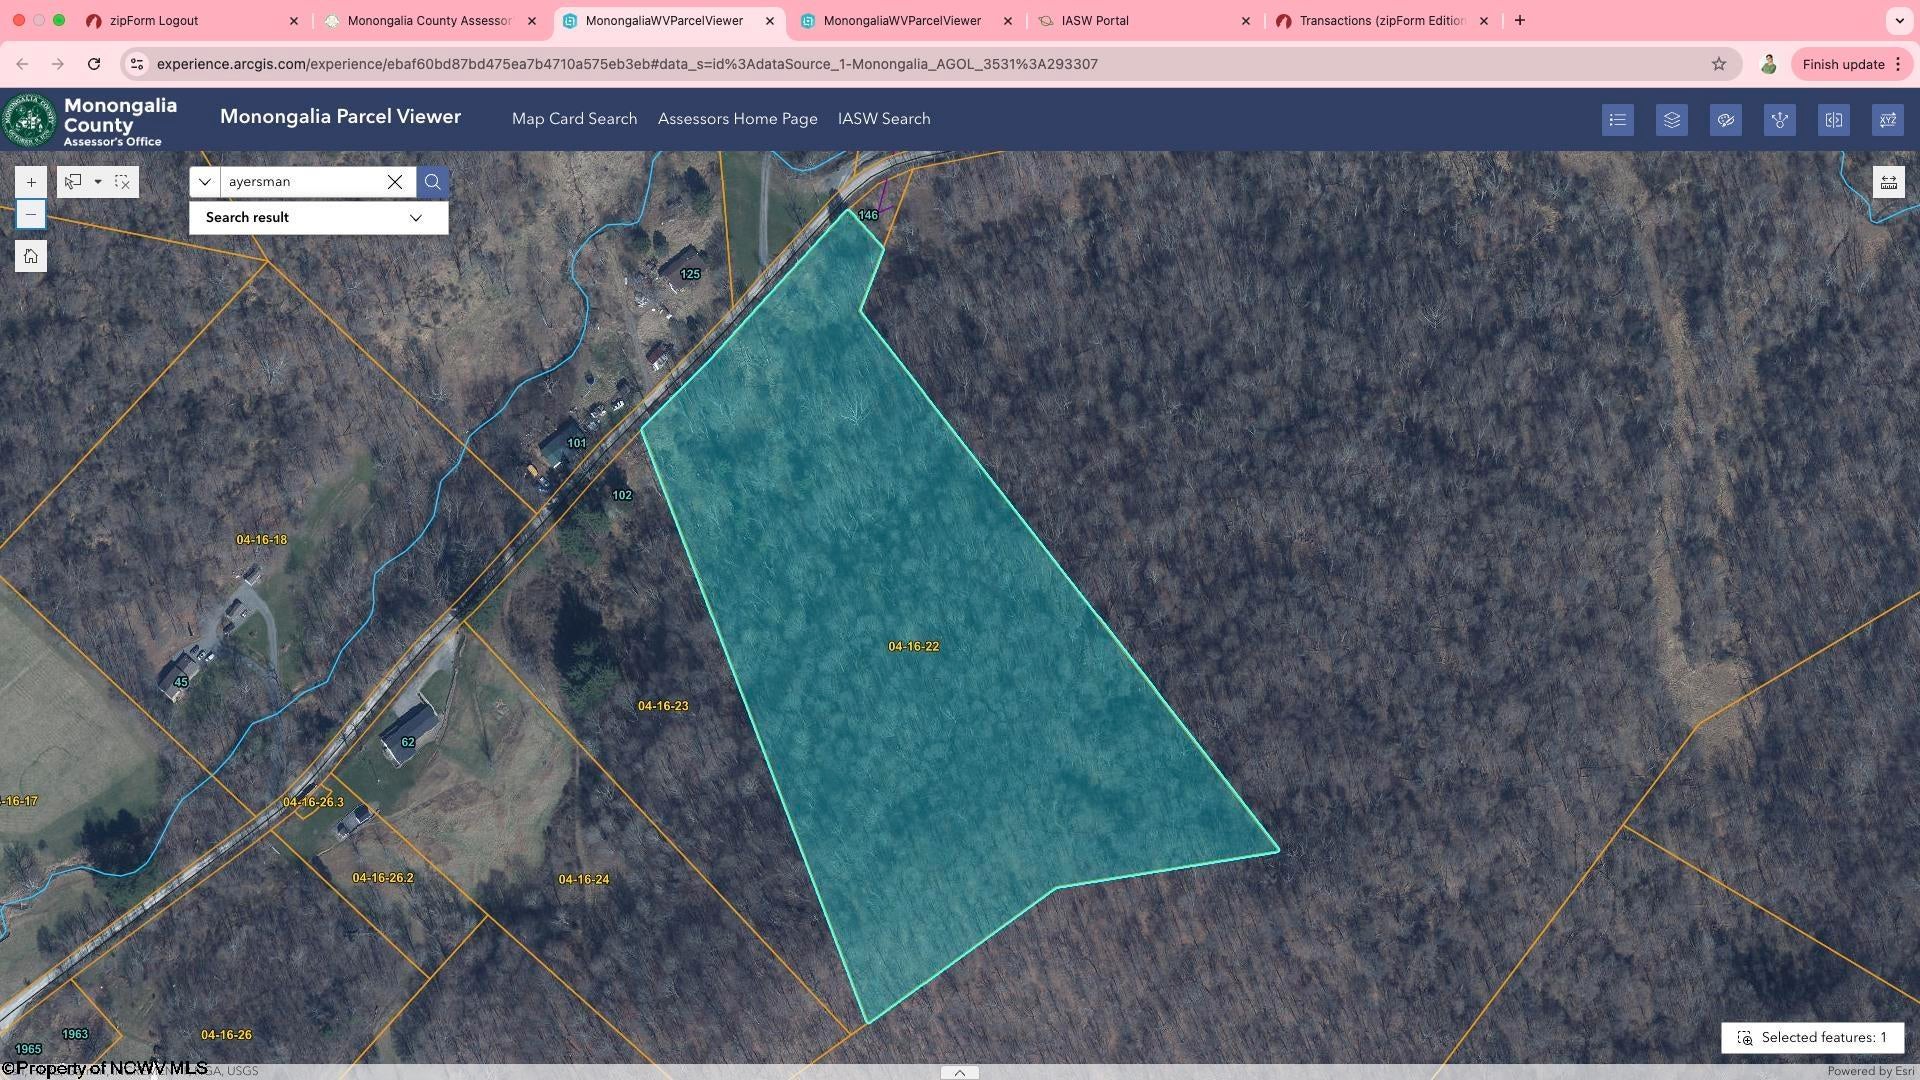Open the map Layers widget
Viewport: 1920px width, 1080px height.
pyautogui.click(x=1671, y=120)
